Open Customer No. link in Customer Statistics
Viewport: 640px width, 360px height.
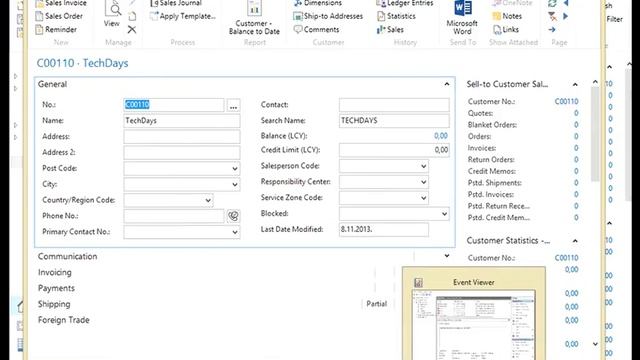pyautogui.click(x=566, y=258)
